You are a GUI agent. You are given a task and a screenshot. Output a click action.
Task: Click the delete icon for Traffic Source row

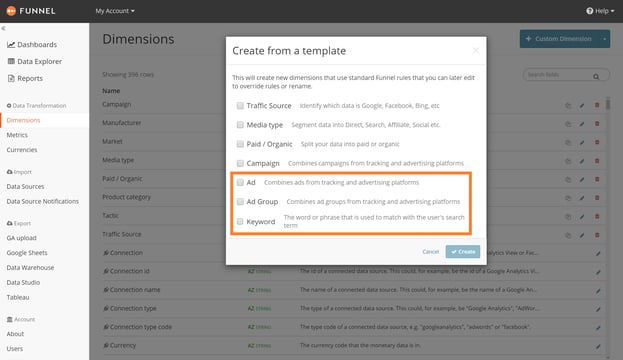pyautogui.click(x=597, y=235)
